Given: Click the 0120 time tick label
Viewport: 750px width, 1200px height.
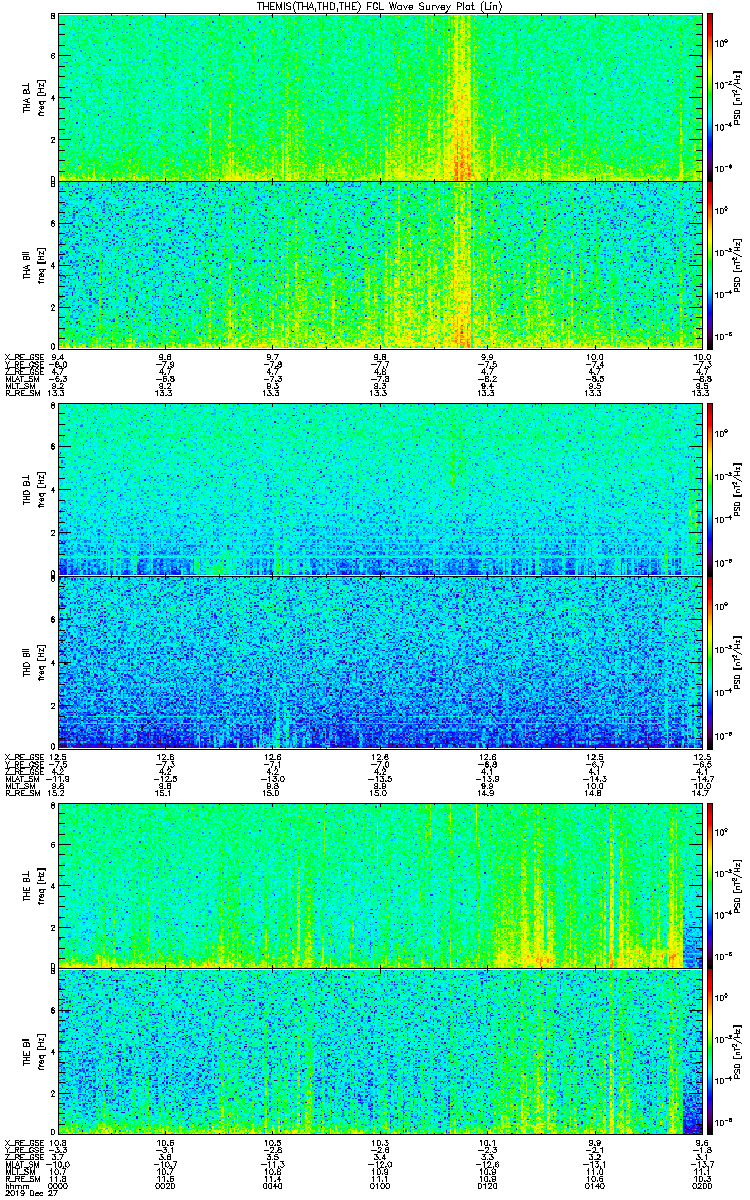Looking at the screenshot, I should (x=487, y=1186).
